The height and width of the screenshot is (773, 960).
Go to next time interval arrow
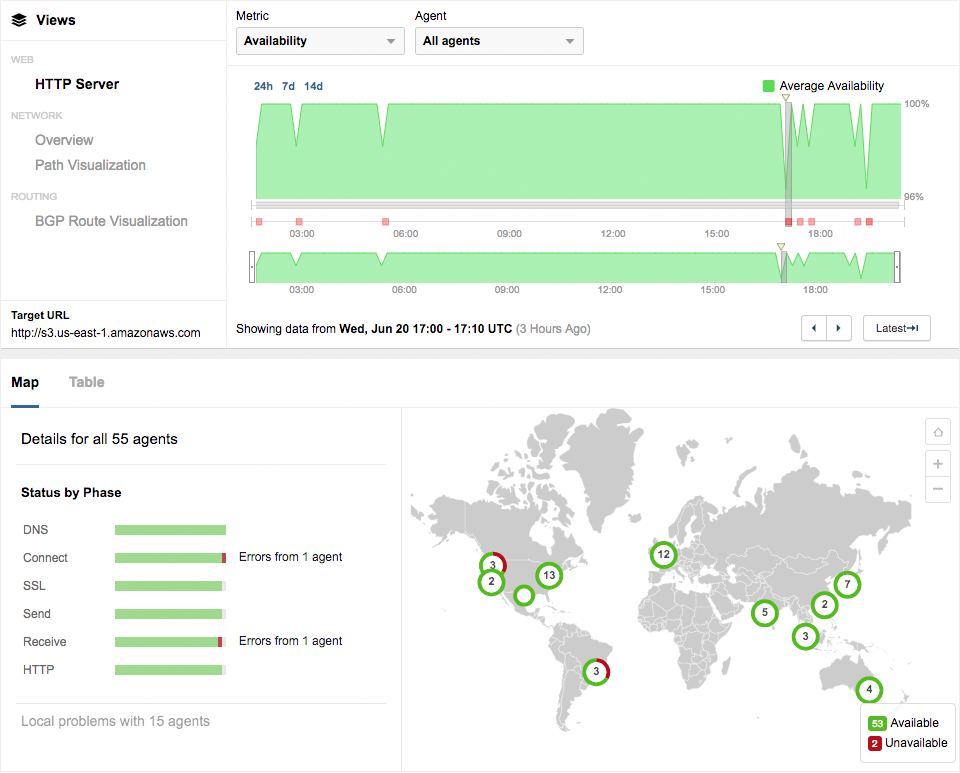tap(839, 328)
